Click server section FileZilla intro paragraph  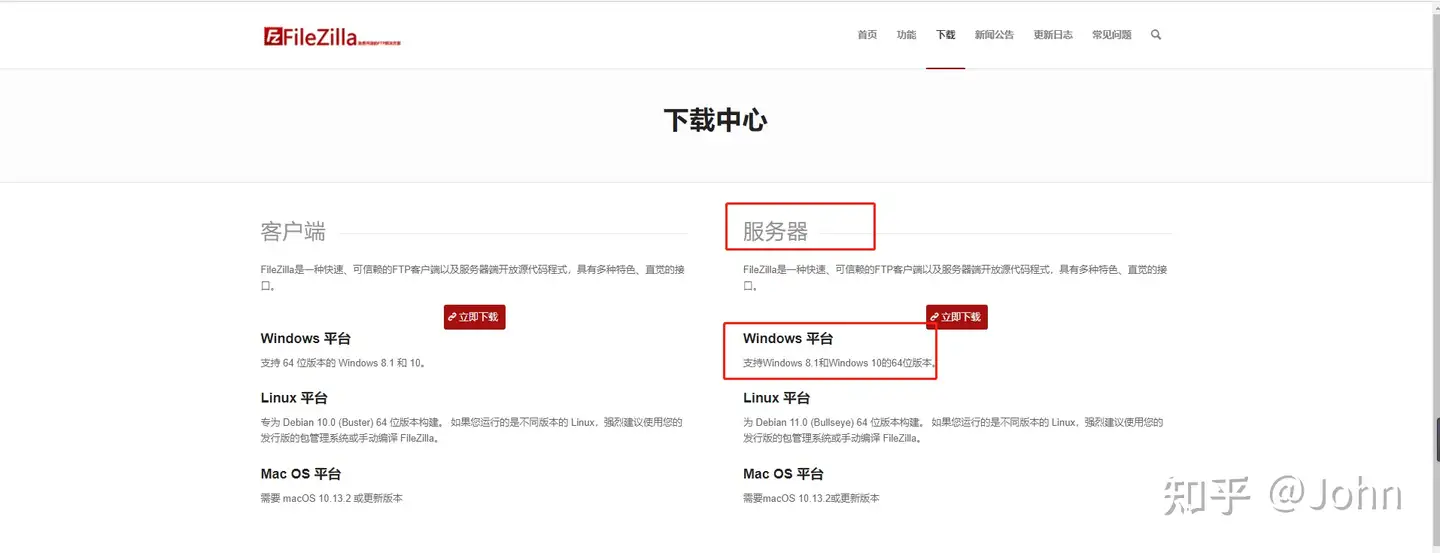coord(955,278)
